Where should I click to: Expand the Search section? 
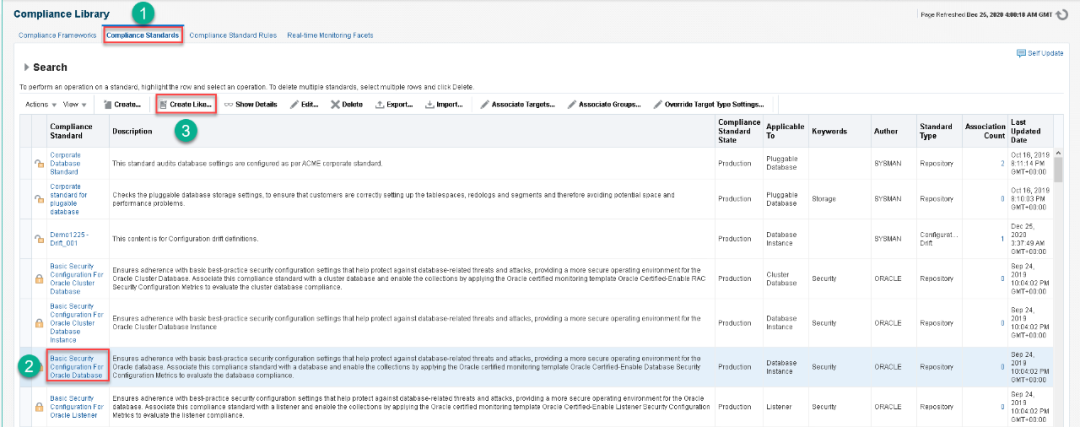point(27,68)
